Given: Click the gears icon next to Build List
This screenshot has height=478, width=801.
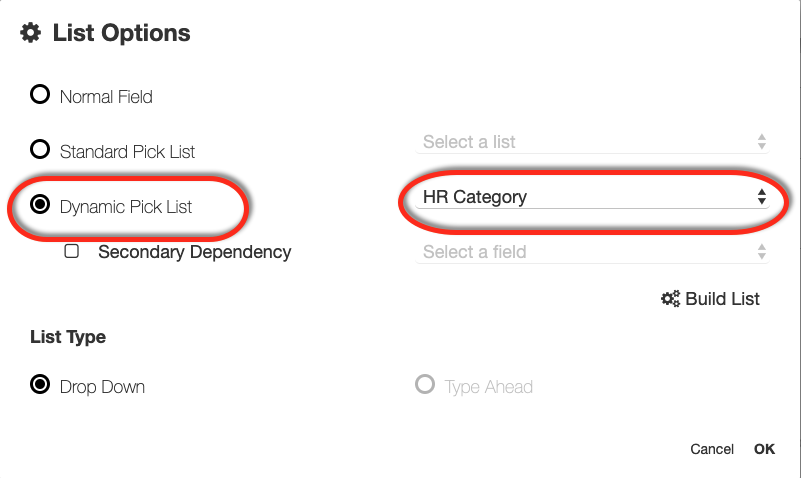Looking at the screenshot, I should [x=670, y=299].
